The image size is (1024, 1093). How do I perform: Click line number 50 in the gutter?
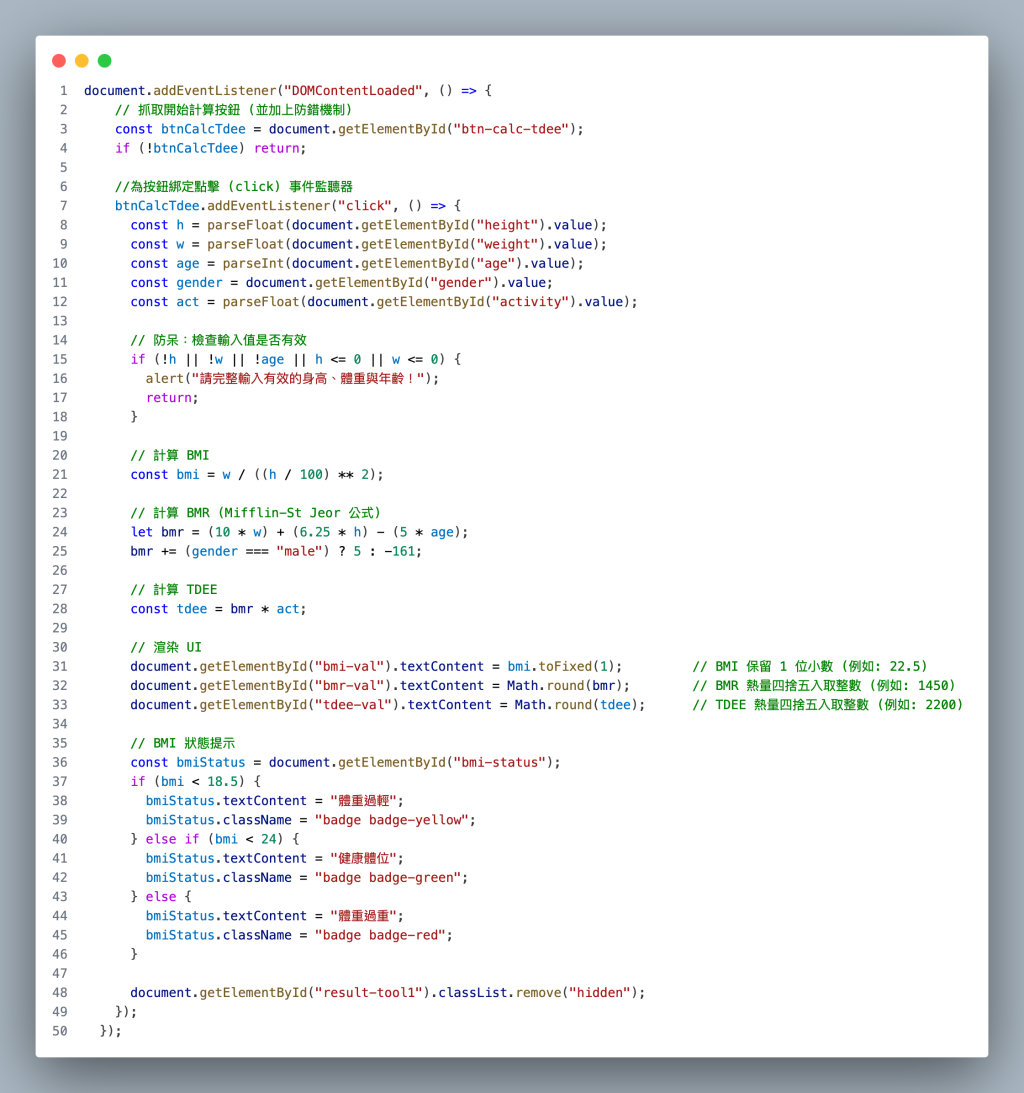click(x=60, y=1031)
